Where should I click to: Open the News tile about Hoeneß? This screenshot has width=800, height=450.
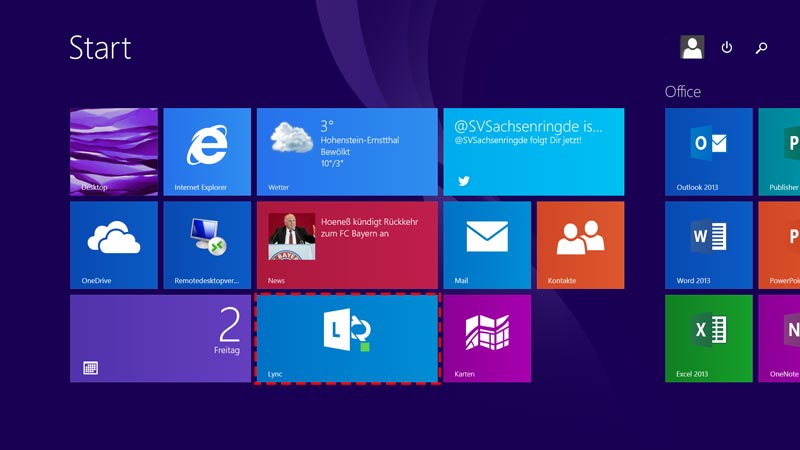[x=347, y=245]
